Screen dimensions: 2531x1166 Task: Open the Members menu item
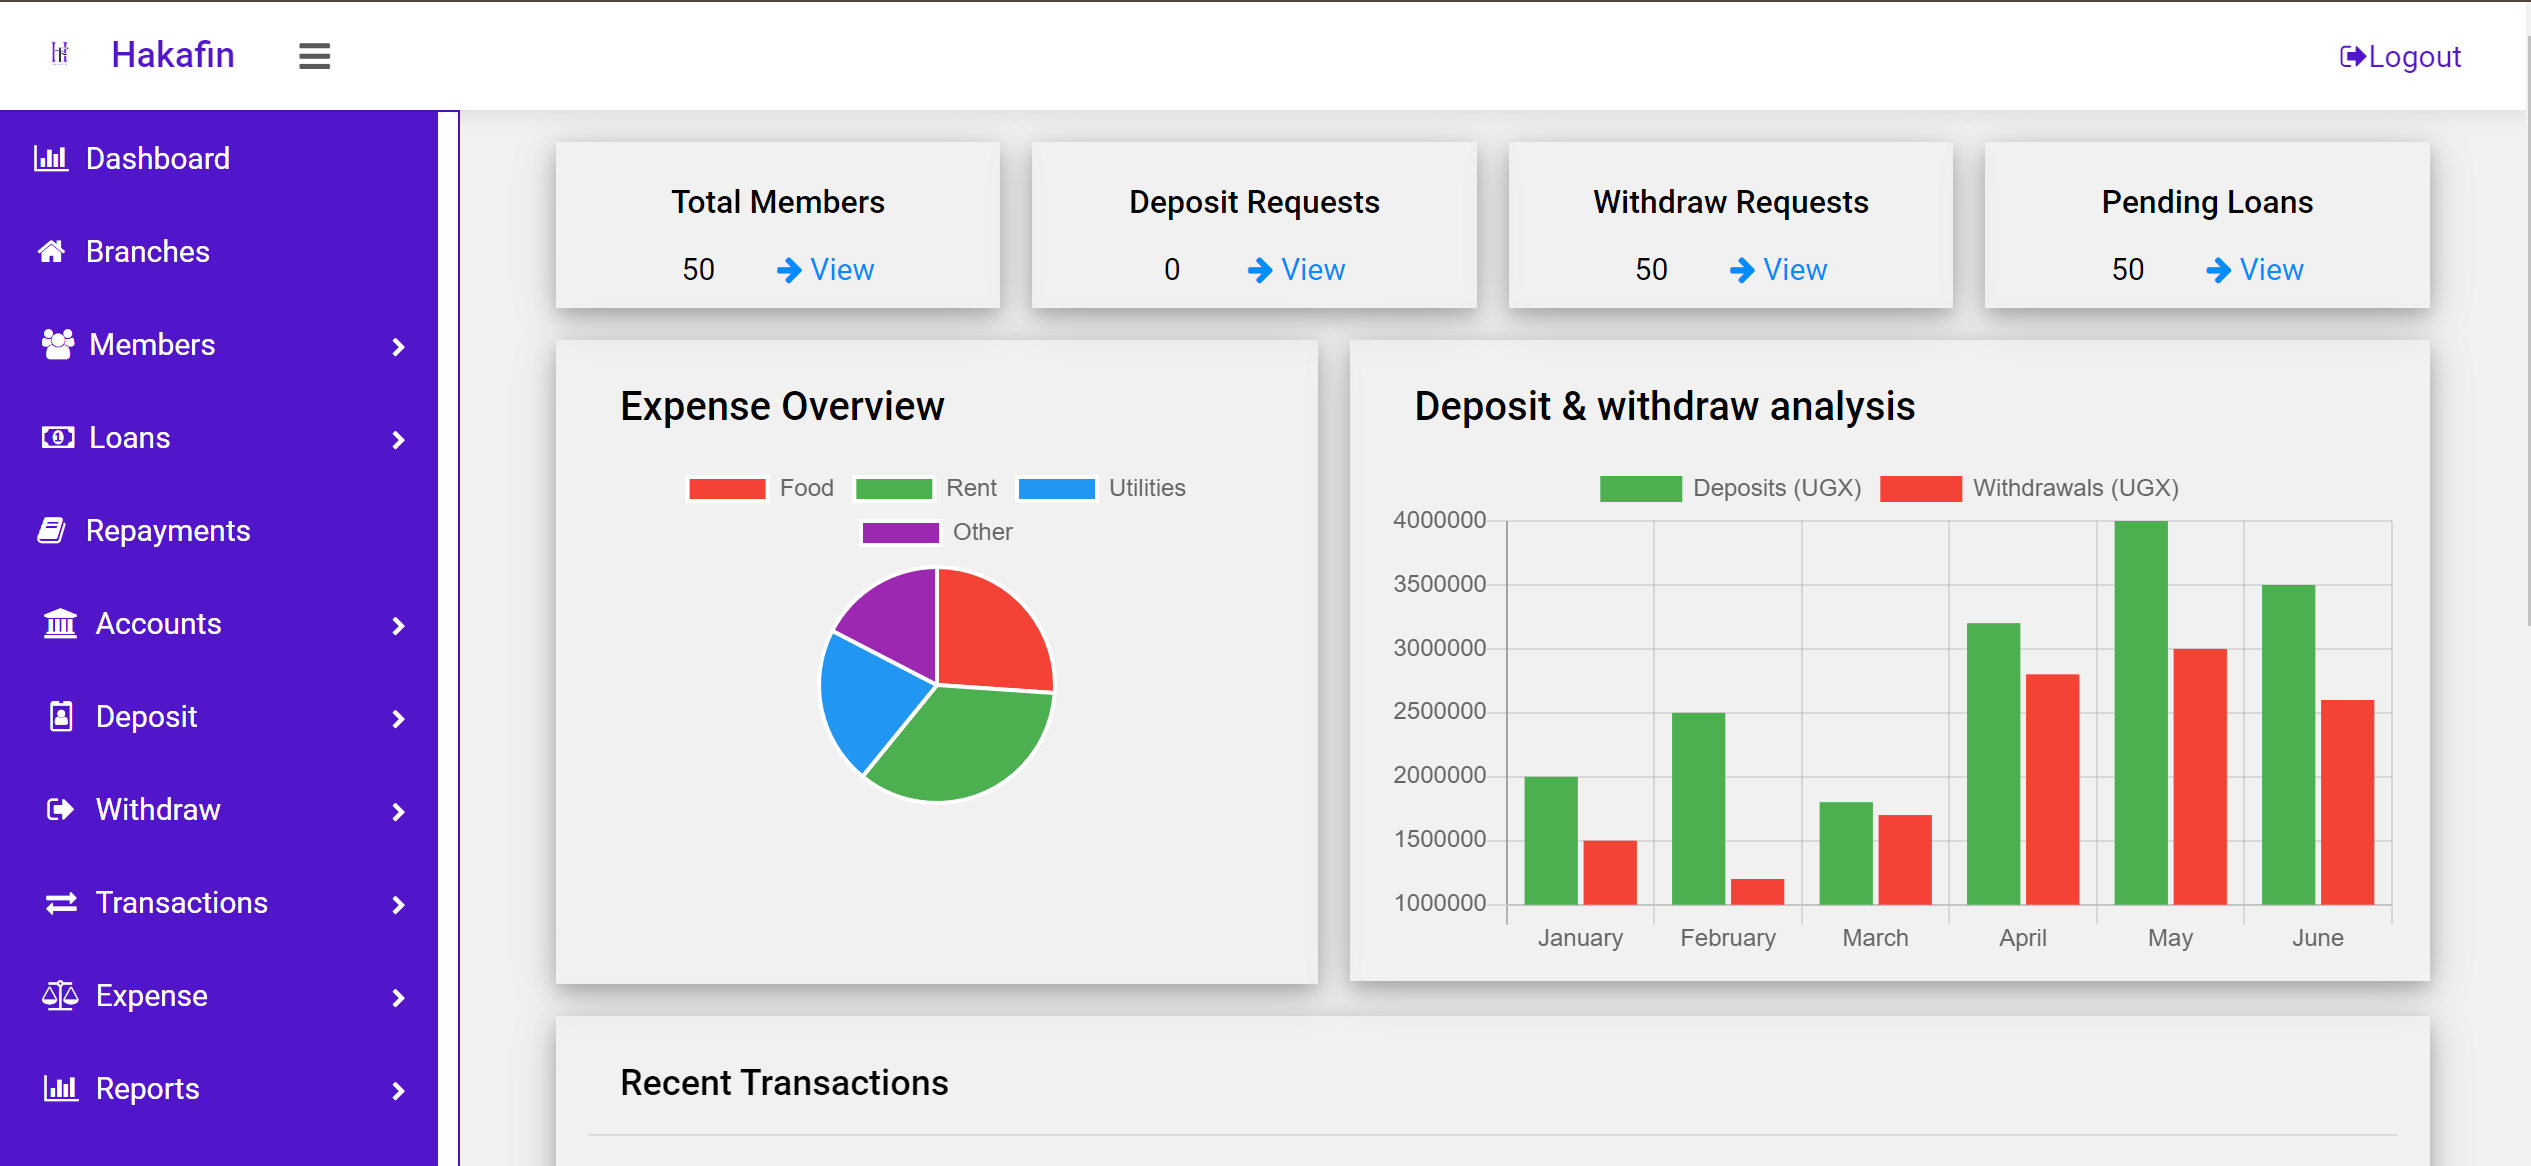[x=219, y=344]
